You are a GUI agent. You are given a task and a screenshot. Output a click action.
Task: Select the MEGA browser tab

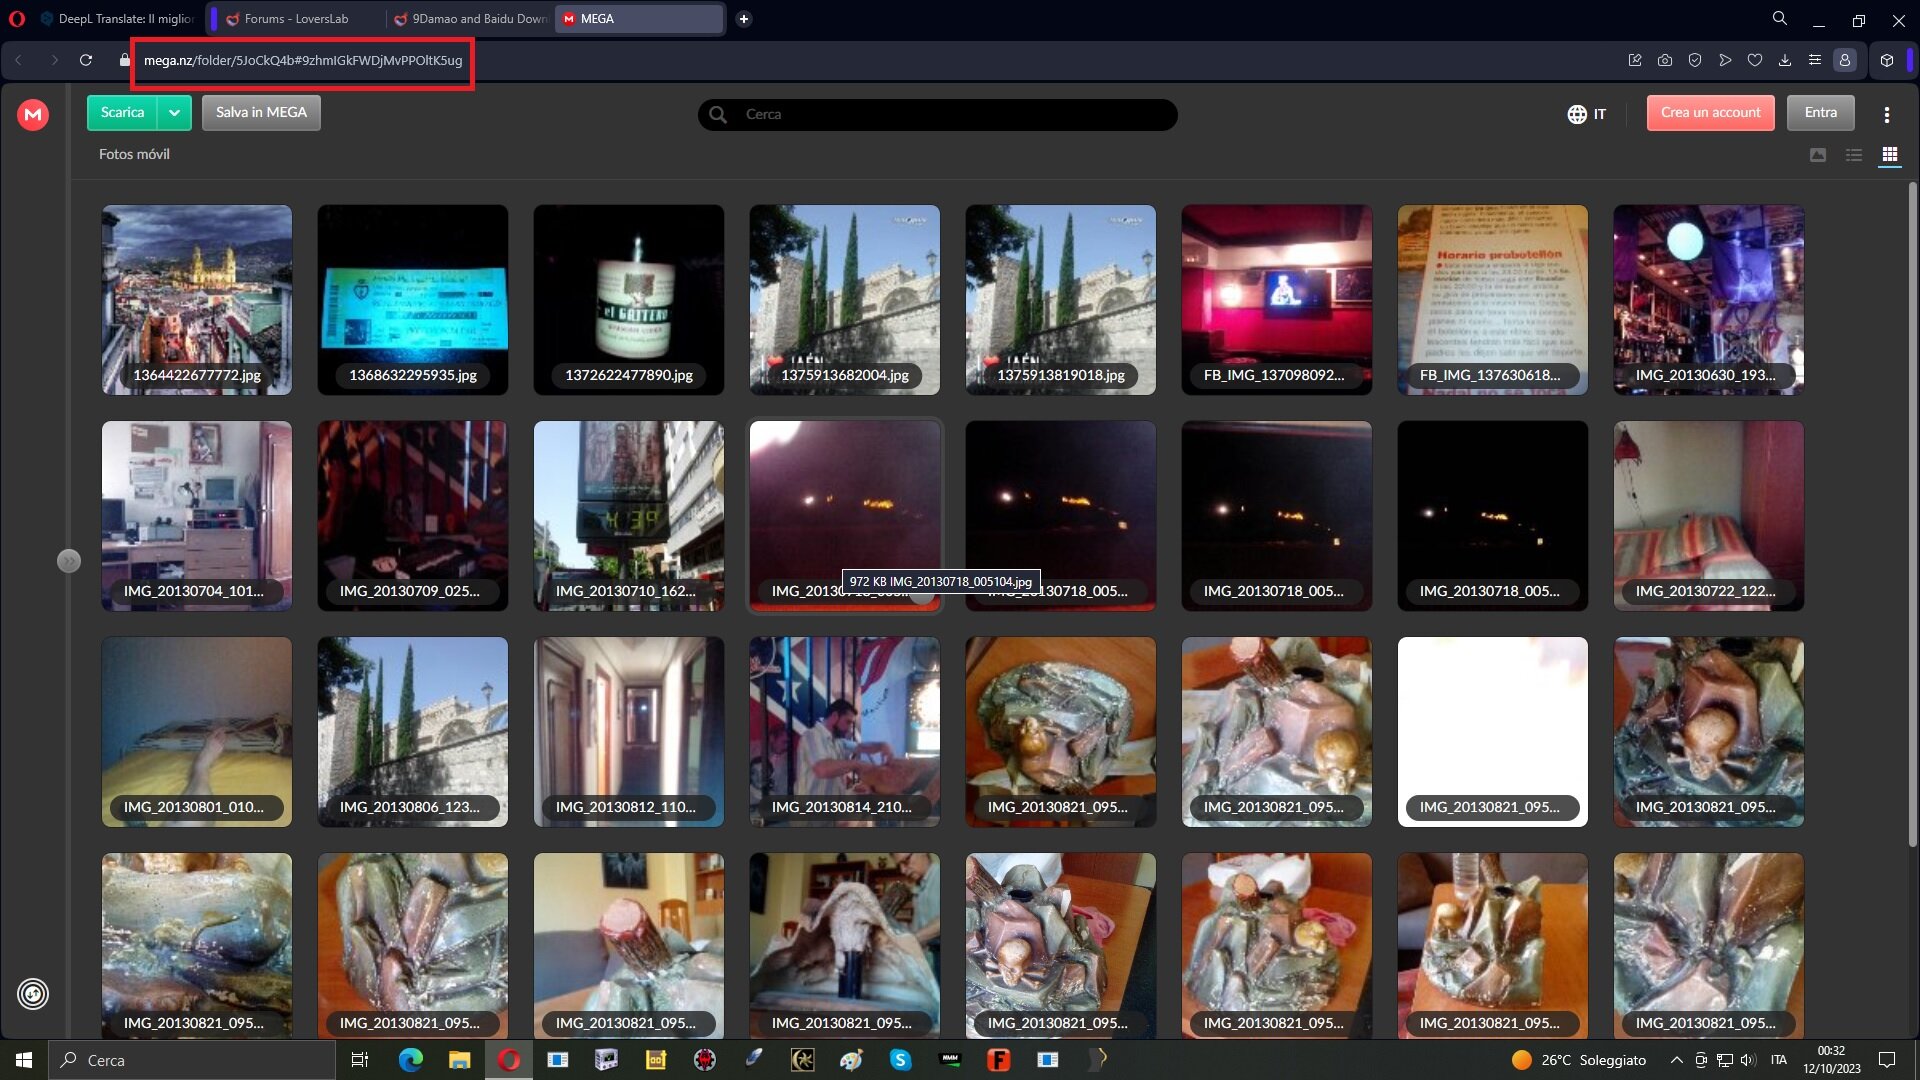point(640,19)
